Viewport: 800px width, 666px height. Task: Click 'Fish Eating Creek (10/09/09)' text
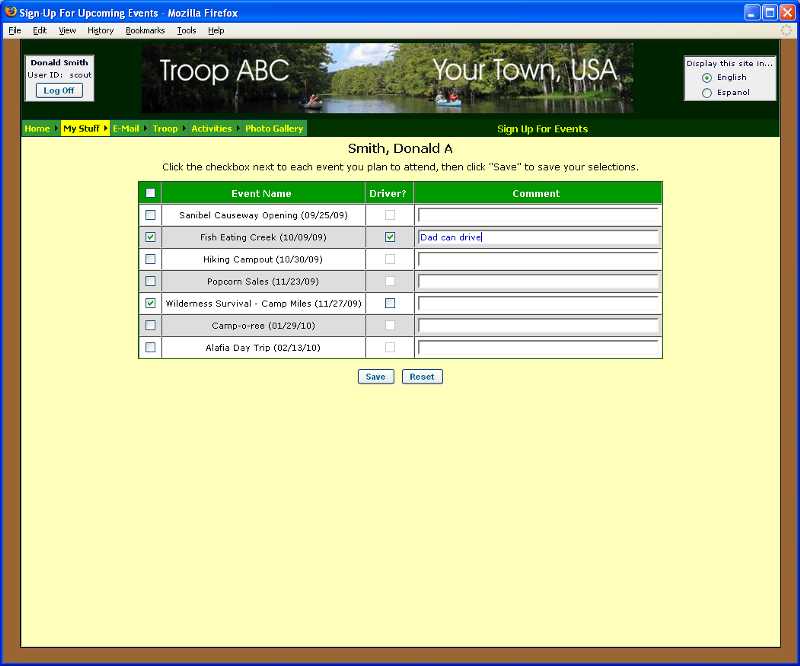[x=263, y=237]
